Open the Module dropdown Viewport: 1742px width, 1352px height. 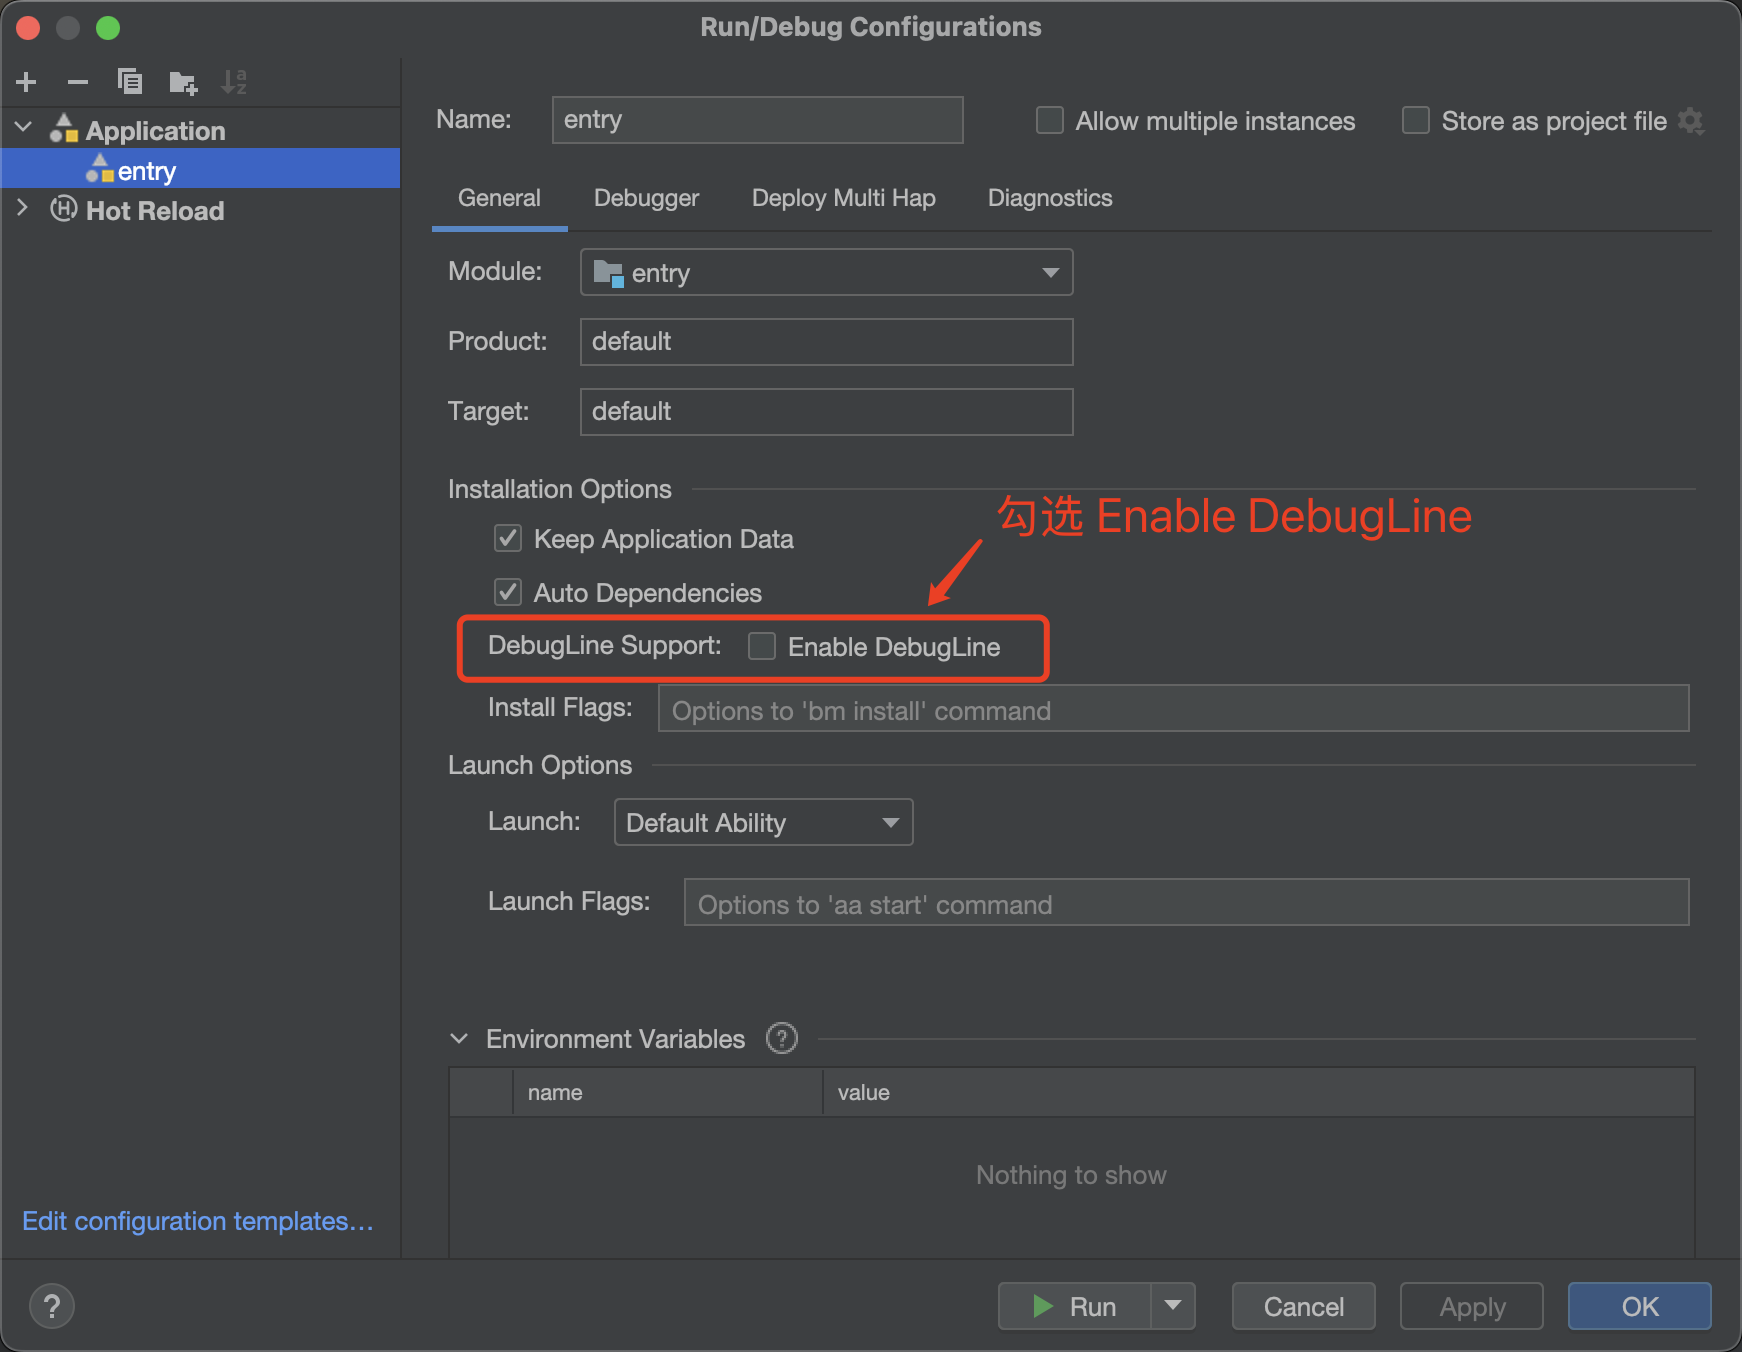pyautogui.click(x=826, y=272)
